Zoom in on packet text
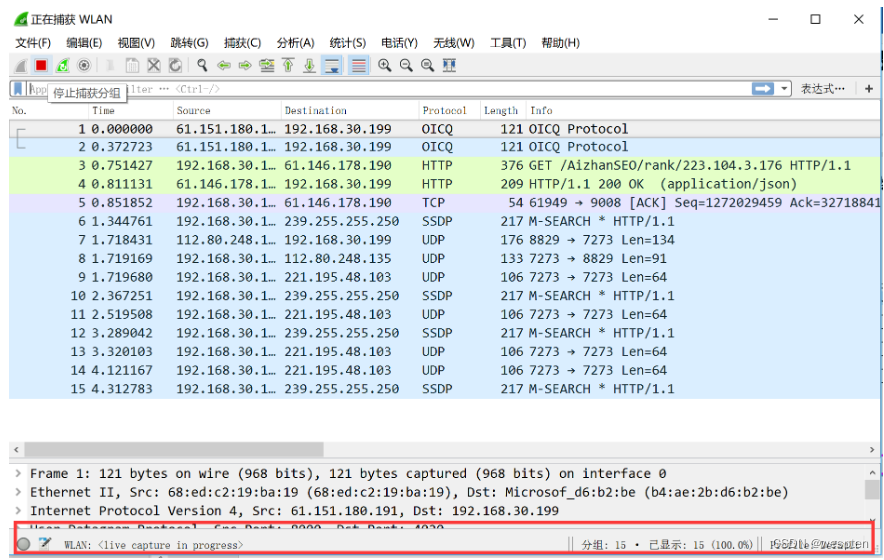Screen dimensions: 884x560 pyautogui.click(x=384, y=65)
